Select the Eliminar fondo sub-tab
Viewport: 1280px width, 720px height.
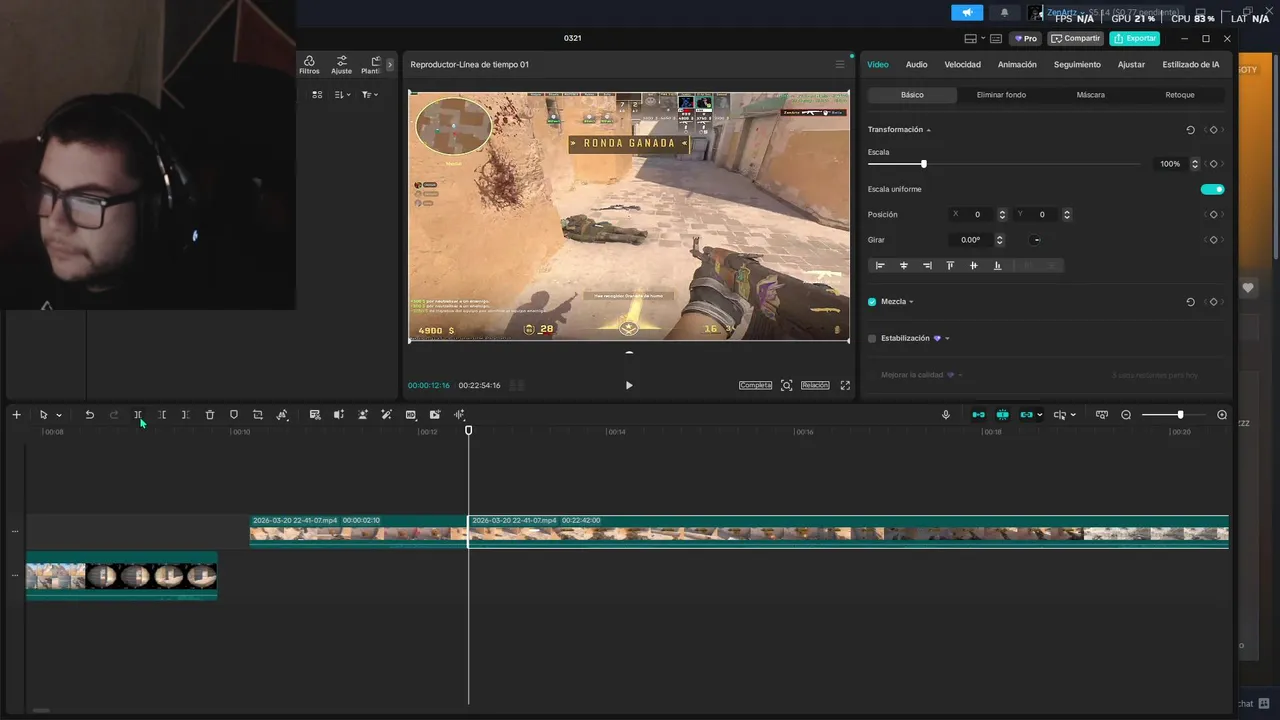(1001, 95)
